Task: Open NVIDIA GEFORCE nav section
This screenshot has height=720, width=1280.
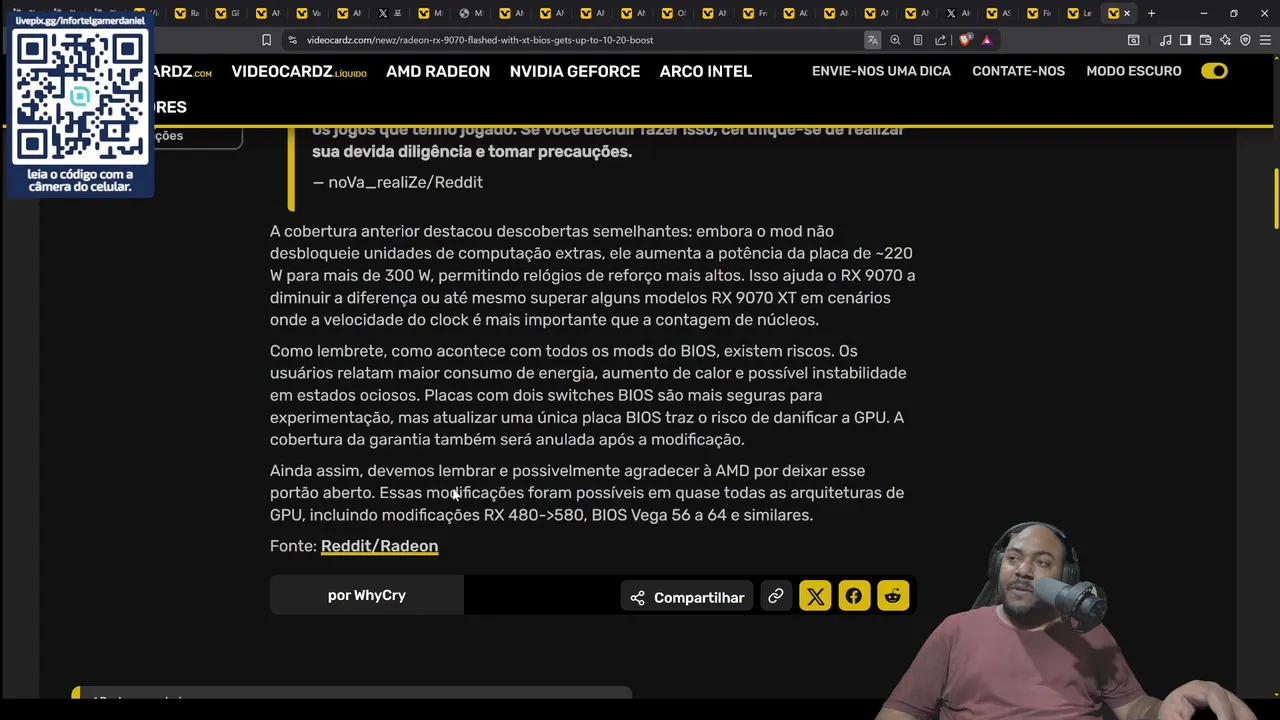Action: coord(575,72)
